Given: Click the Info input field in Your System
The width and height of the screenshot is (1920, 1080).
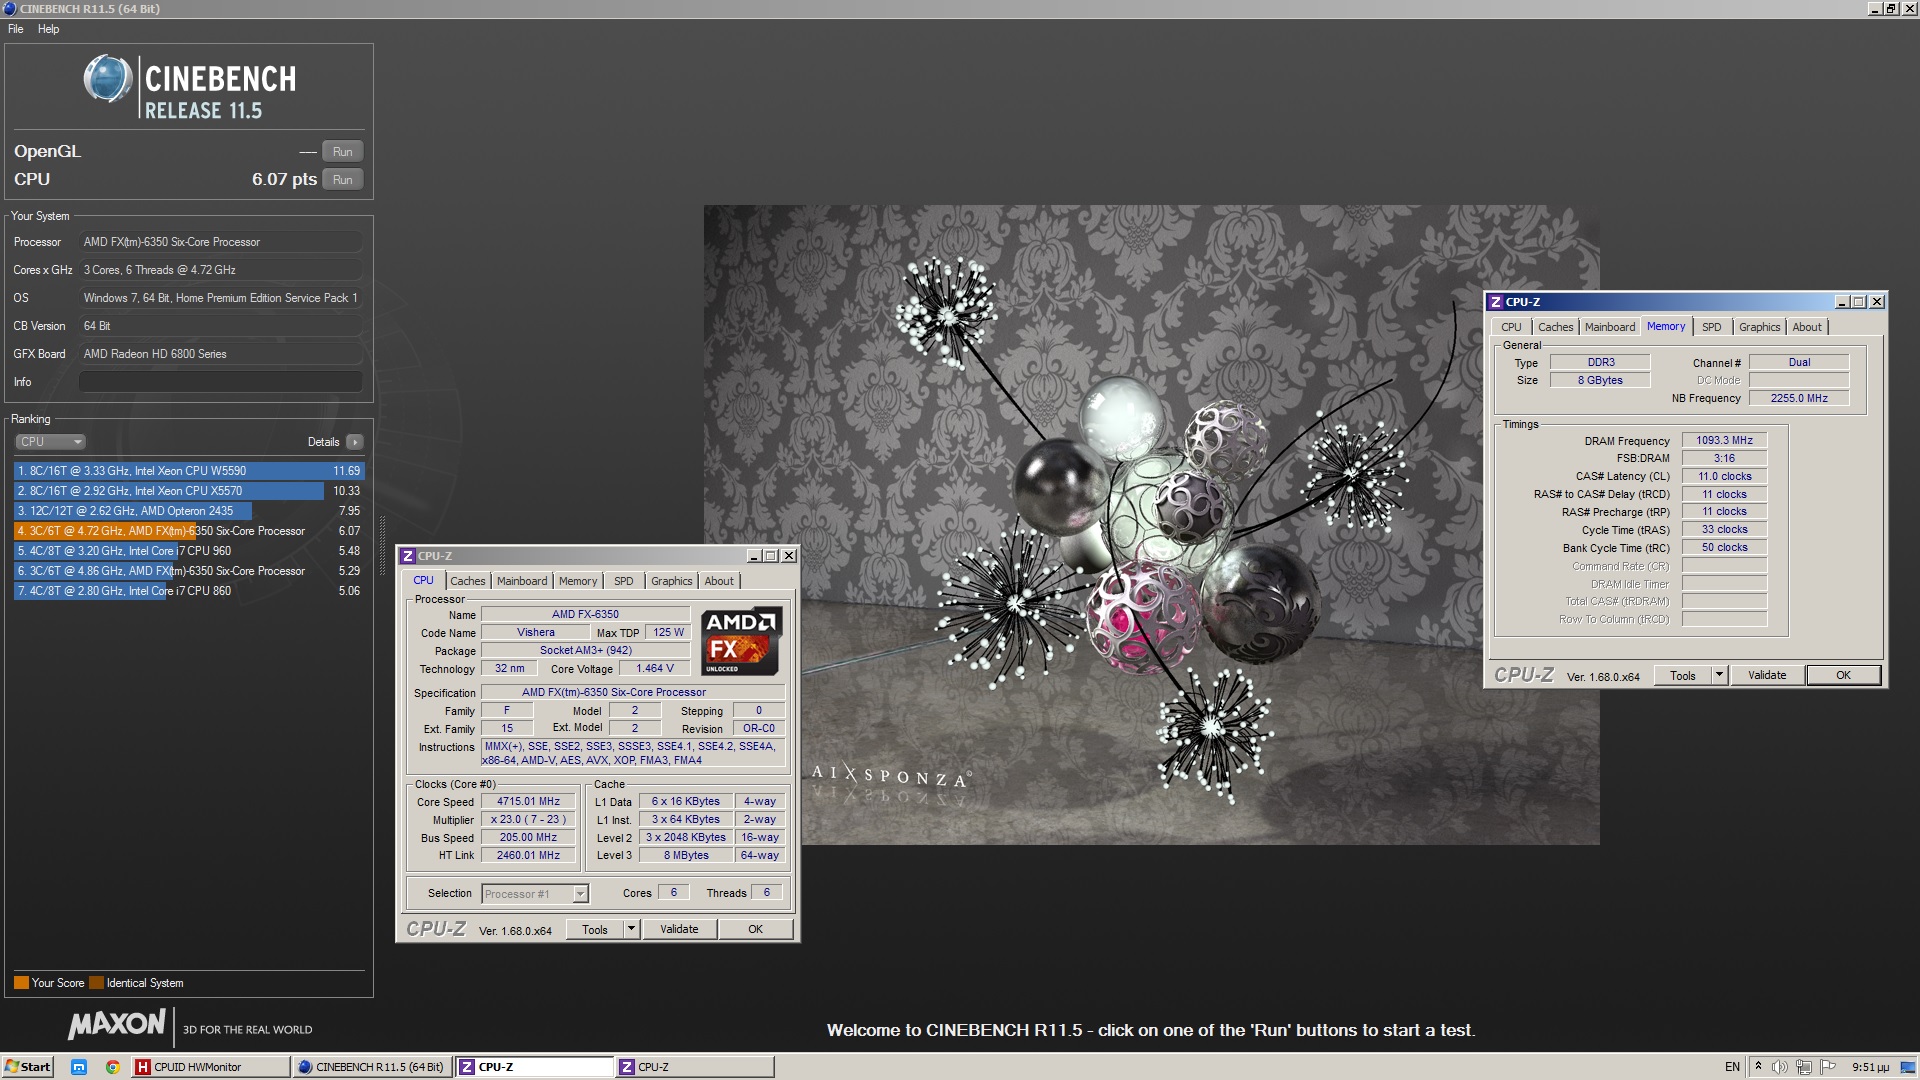Looking at the screenshot, I should pyautogui.click(x=220, y=382).
